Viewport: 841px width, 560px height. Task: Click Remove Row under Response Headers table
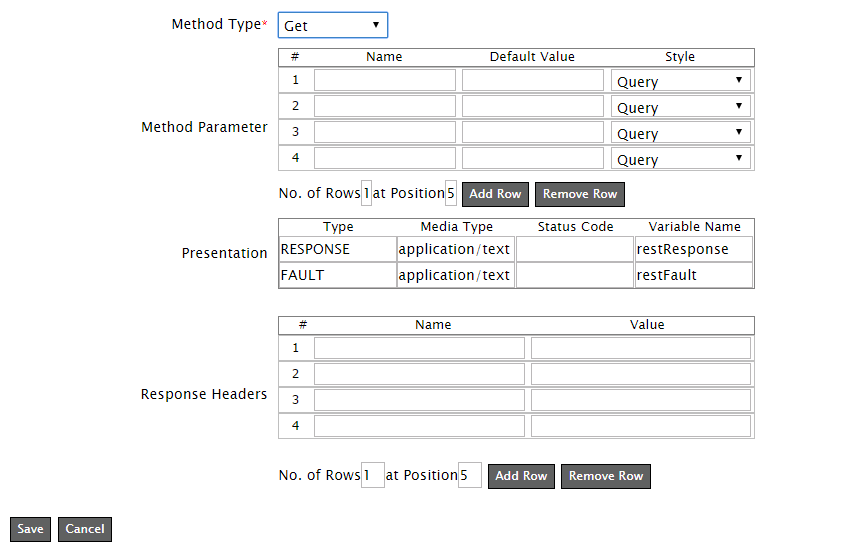pos(606,476)
